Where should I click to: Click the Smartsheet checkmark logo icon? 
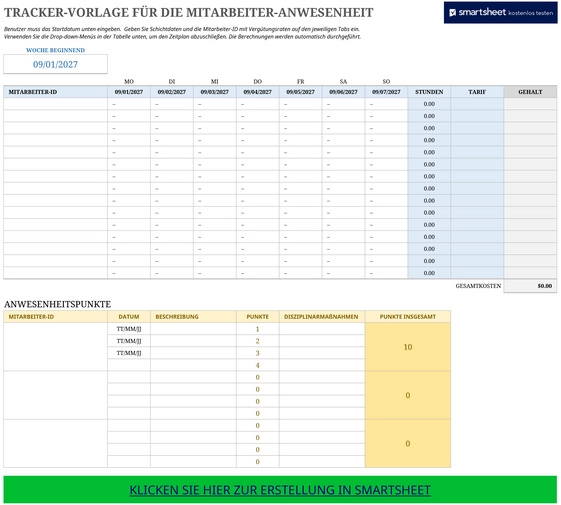pyautogui.click(x=453, y=13)
